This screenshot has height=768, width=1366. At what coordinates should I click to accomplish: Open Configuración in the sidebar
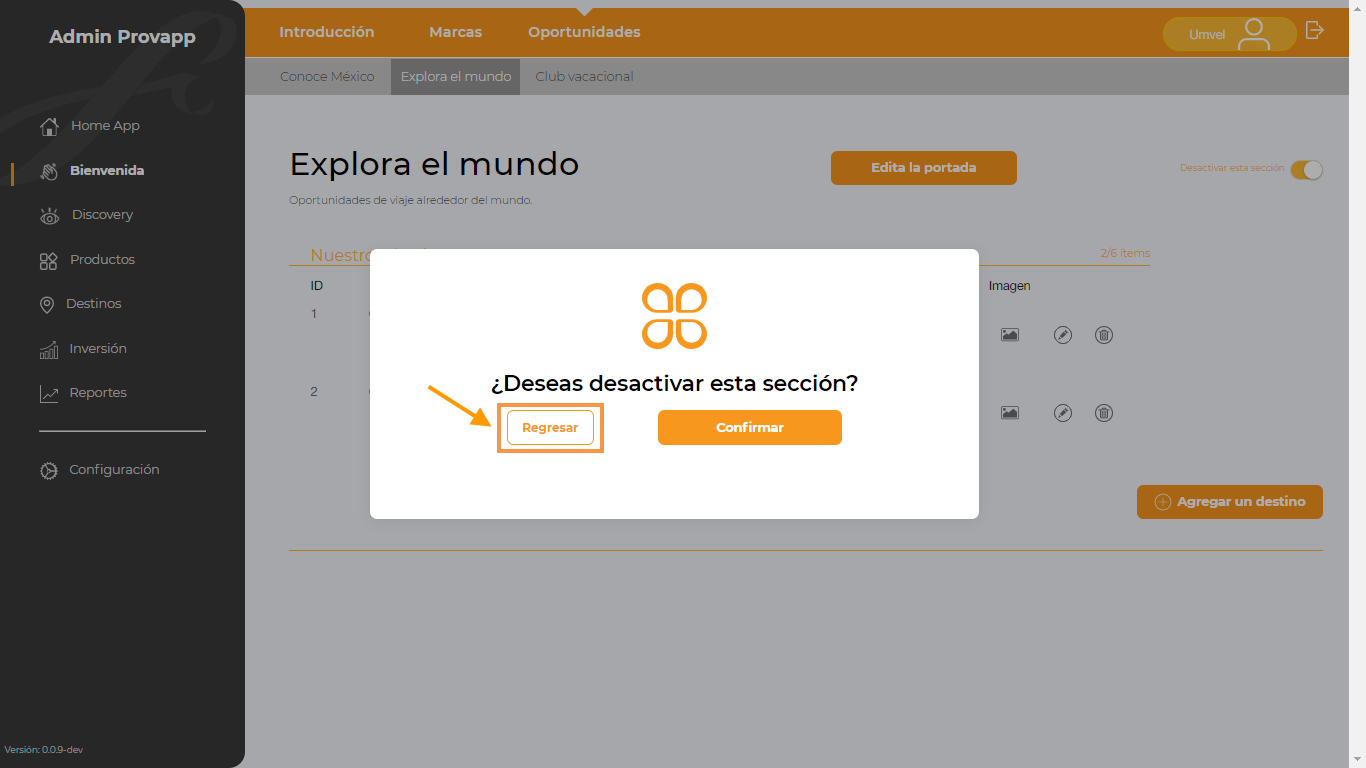(114, 470)
